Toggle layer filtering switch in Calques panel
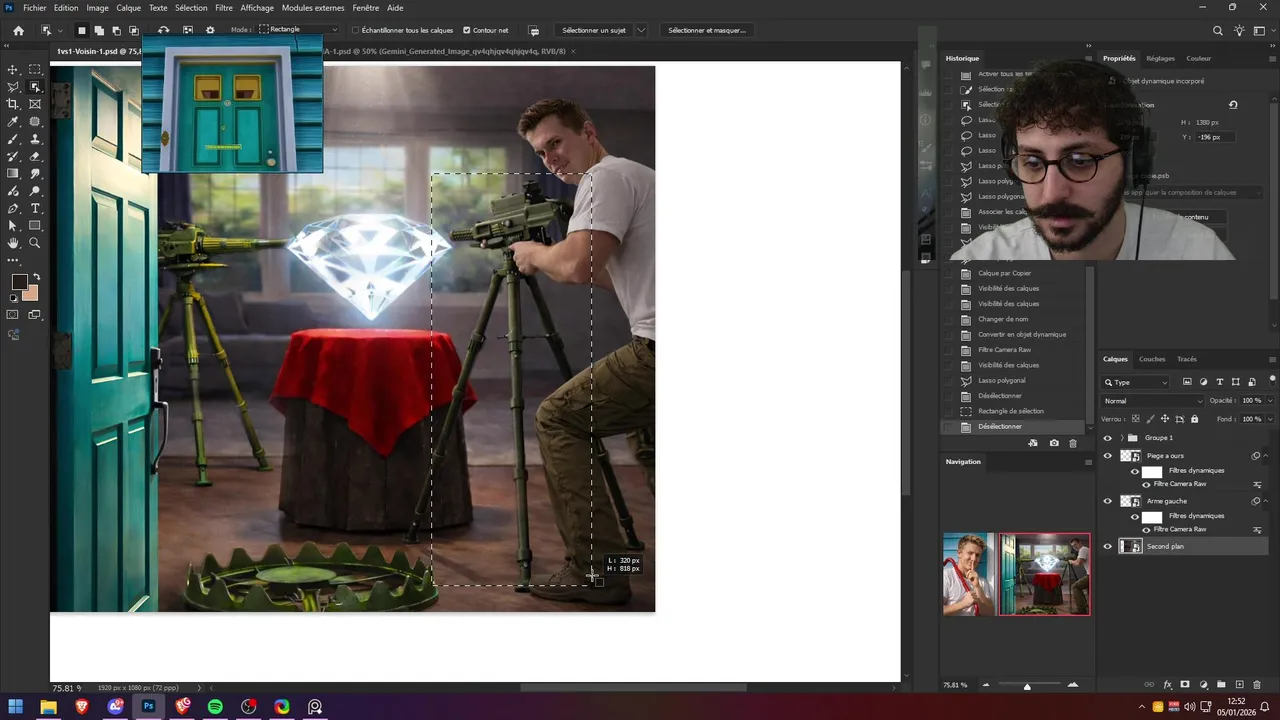Screen dimensions: 1280x720 coord(1271,380)
